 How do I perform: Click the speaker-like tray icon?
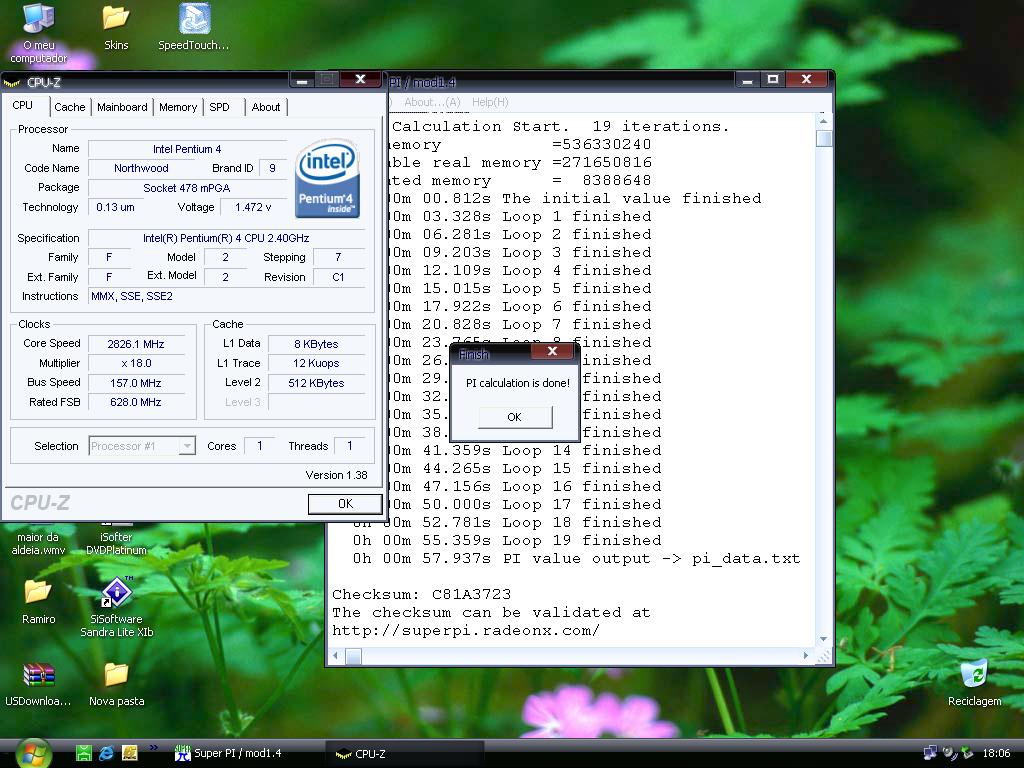click(950, 753)
